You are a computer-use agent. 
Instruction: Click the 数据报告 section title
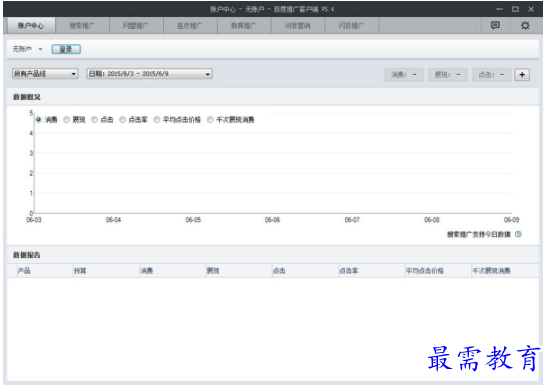click(27, 255)
